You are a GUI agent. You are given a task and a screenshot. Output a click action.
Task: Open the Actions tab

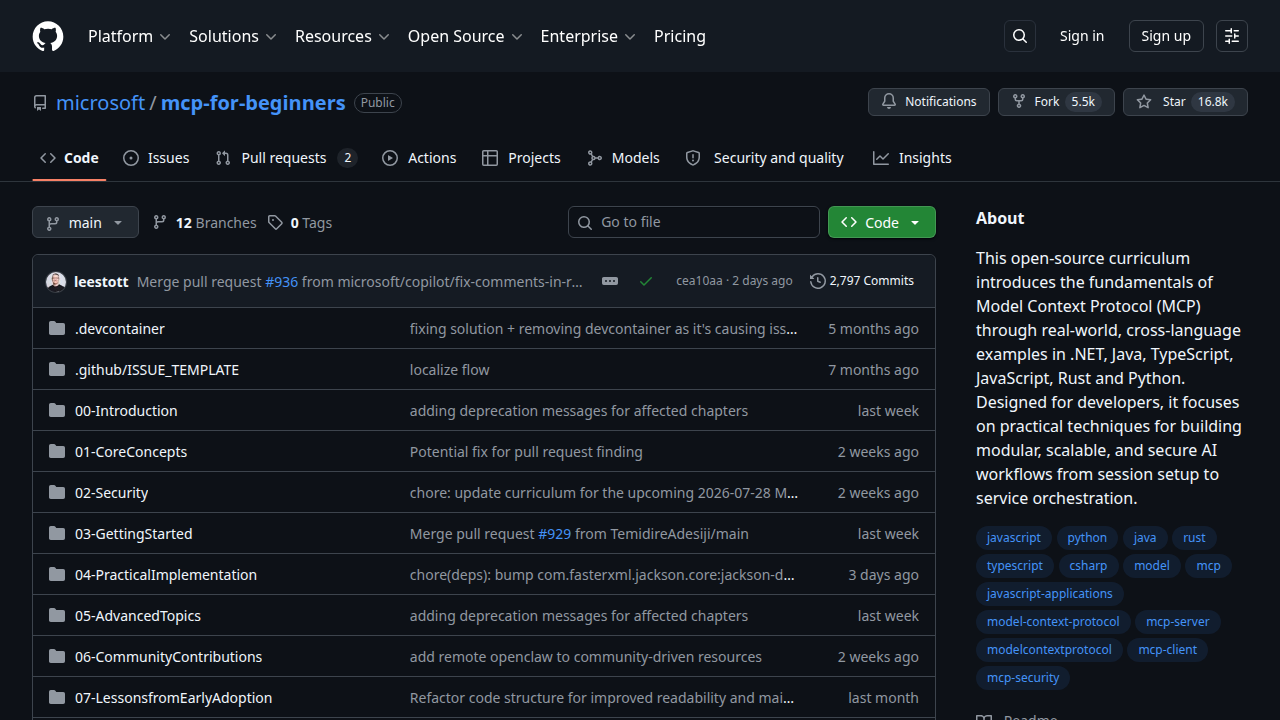pyautogui.click(x=419, y=158)
